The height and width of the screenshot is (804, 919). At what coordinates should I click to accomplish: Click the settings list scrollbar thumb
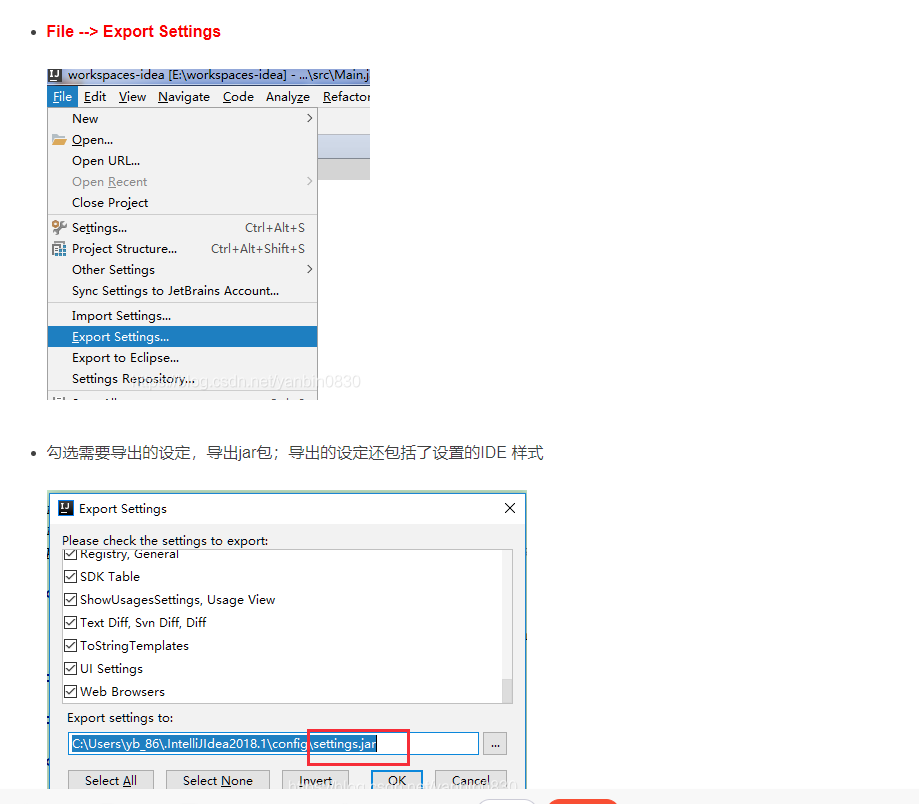click(508, 691)
